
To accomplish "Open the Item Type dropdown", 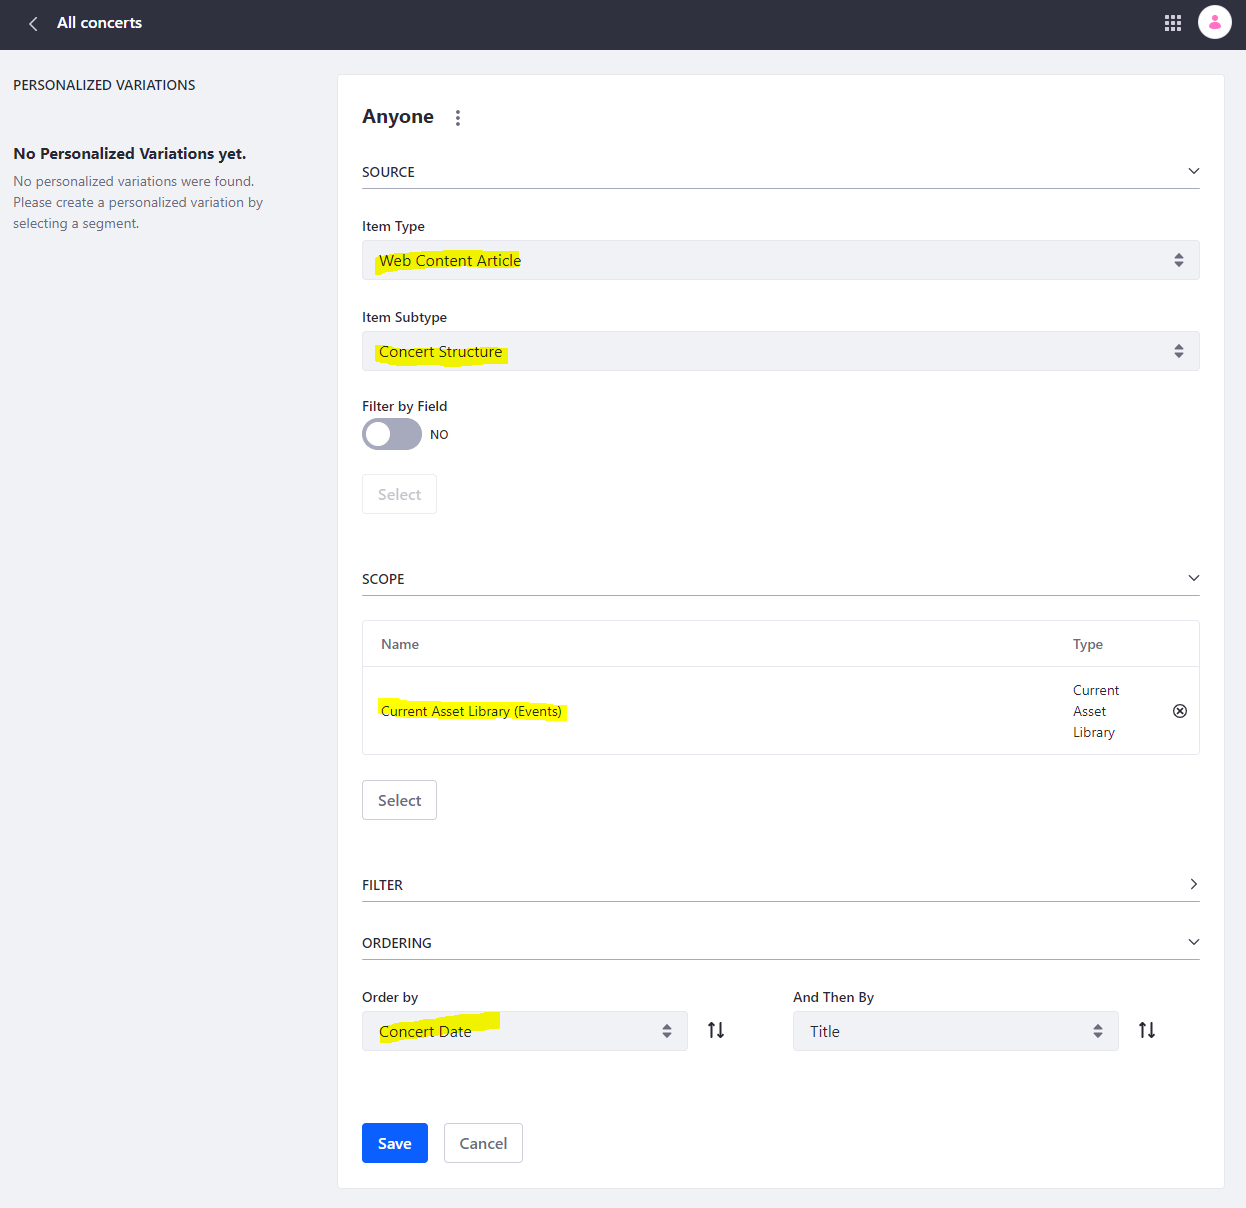I will (780, 260).
